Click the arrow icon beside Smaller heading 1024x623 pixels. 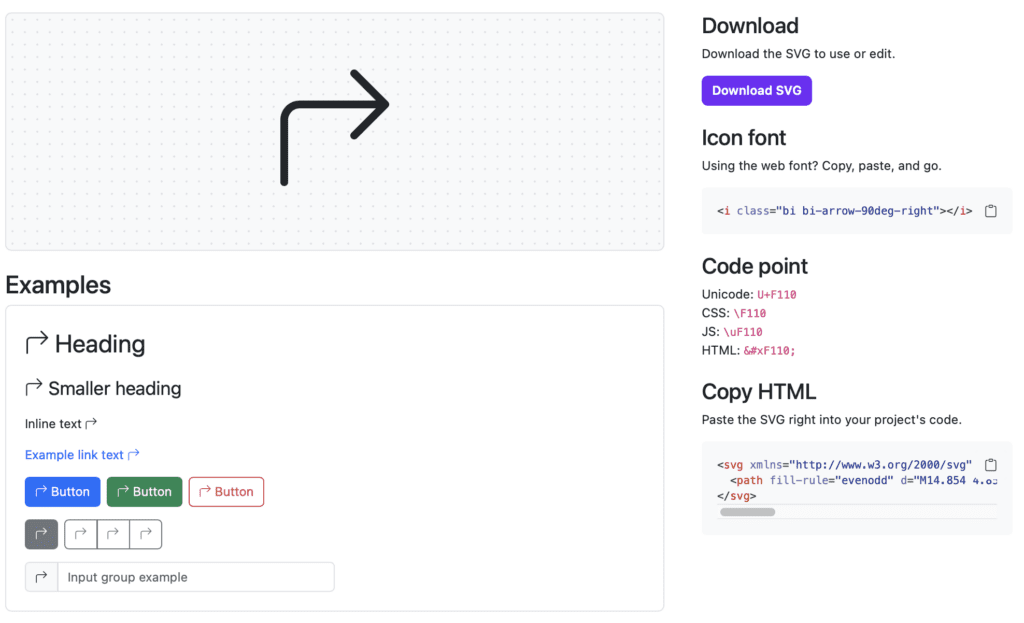34,387
